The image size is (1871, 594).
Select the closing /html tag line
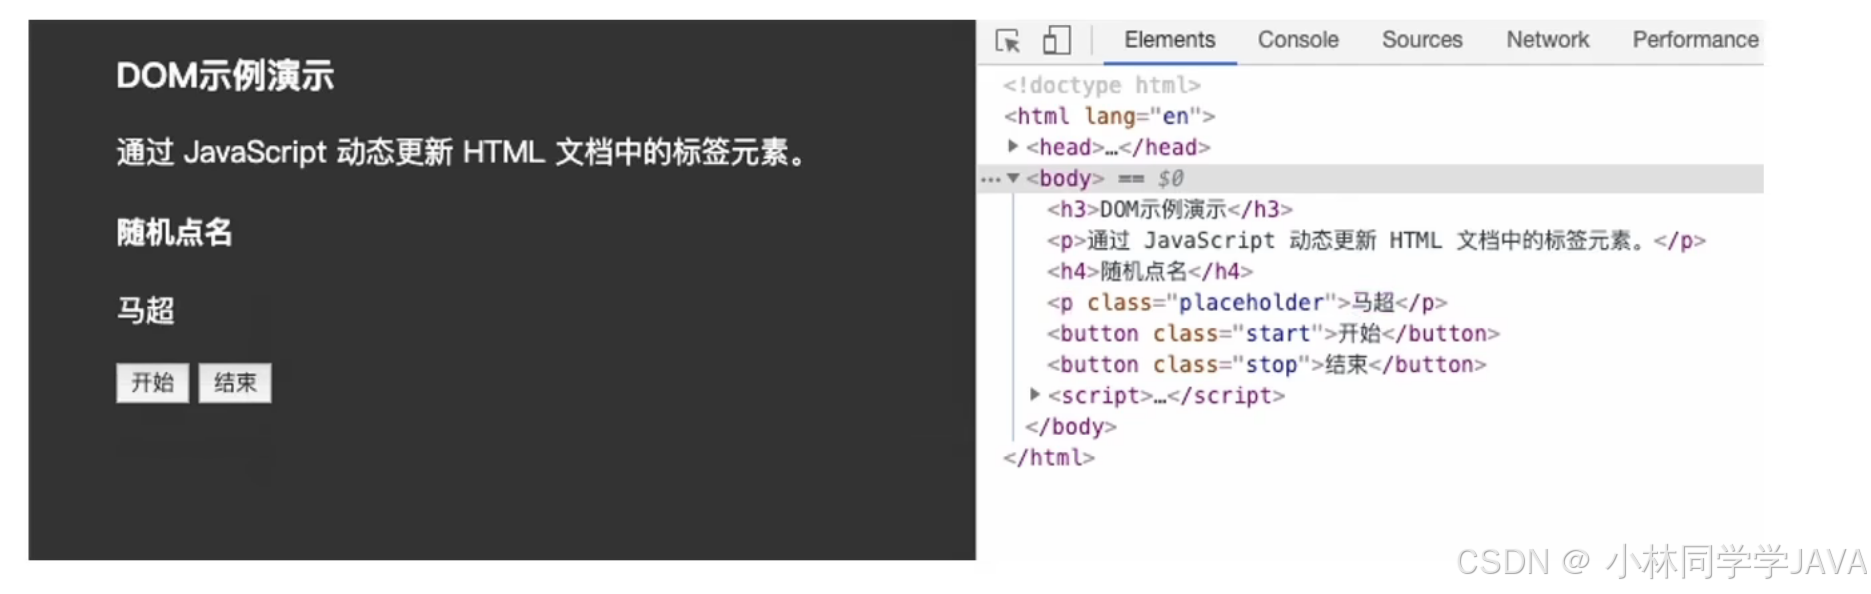(x=1049, y=457)
